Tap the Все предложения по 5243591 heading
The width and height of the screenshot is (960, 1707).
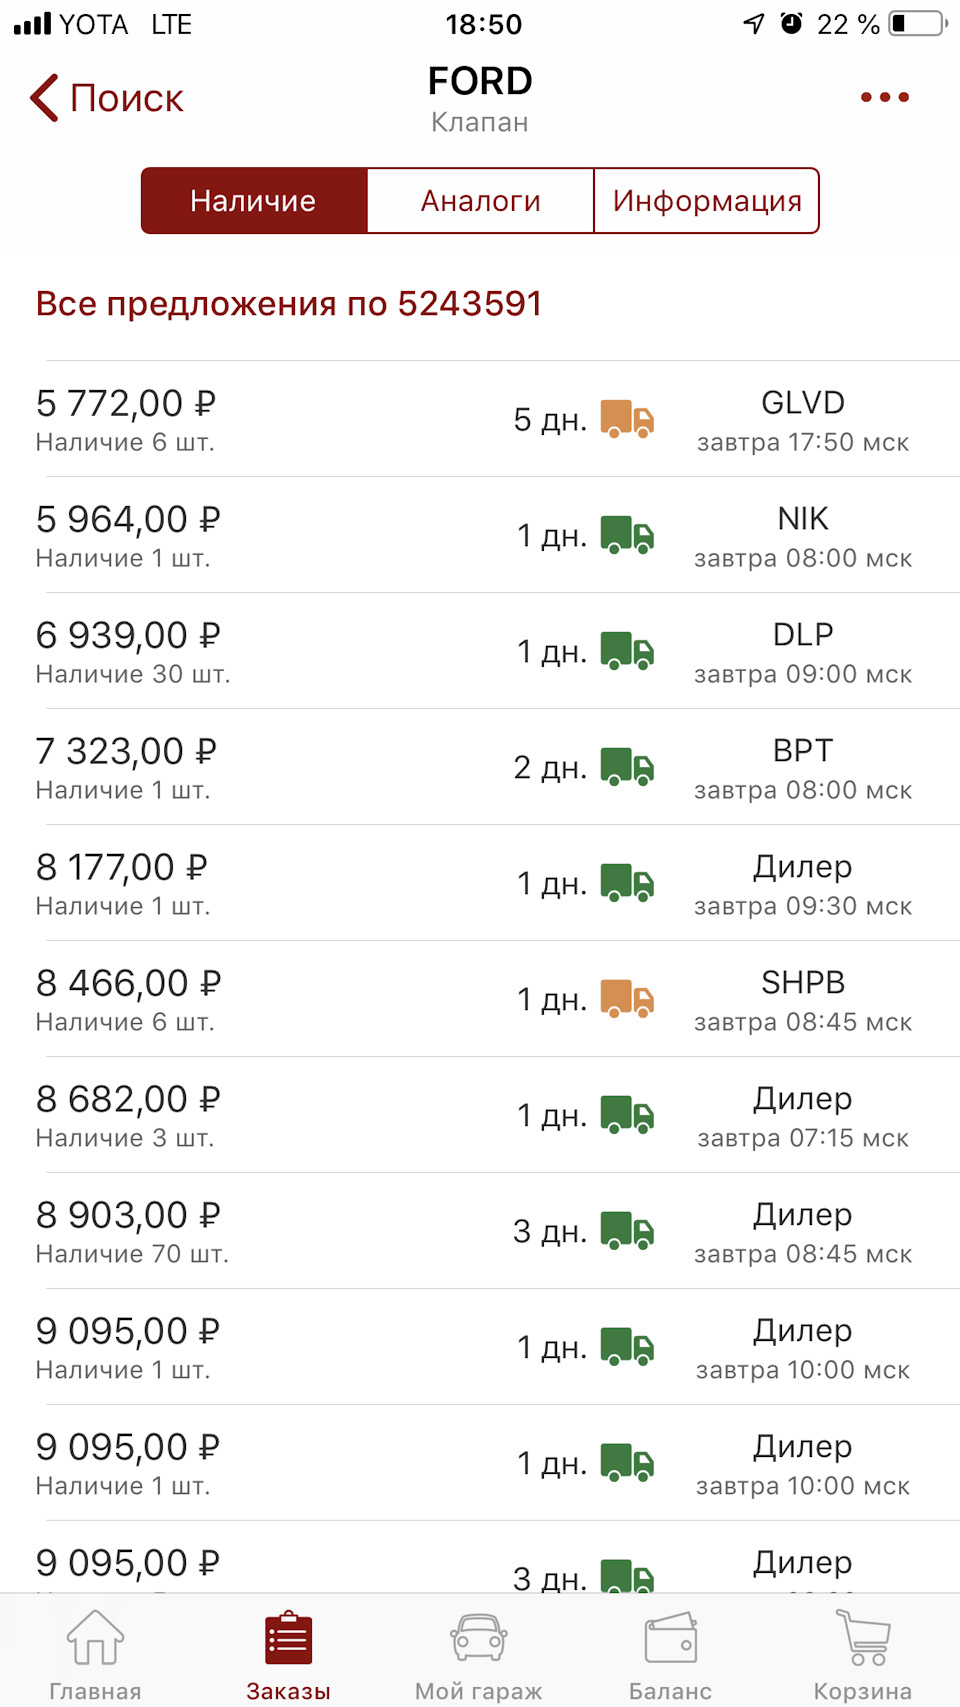pyautogui.click(x=289, y=303)
